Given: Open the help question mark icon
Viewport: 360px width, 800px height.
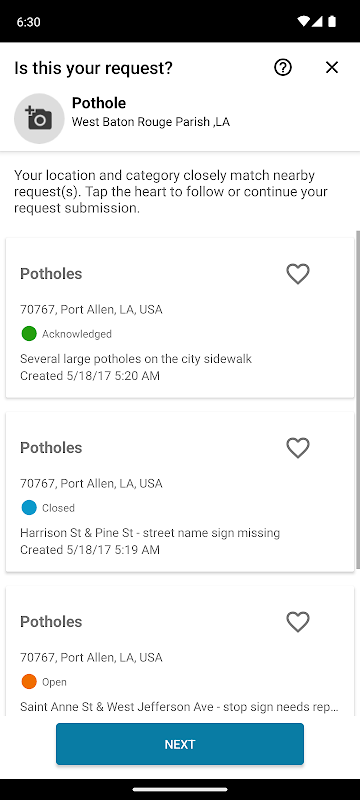Looking at the screenshot, I should (282, 67).
